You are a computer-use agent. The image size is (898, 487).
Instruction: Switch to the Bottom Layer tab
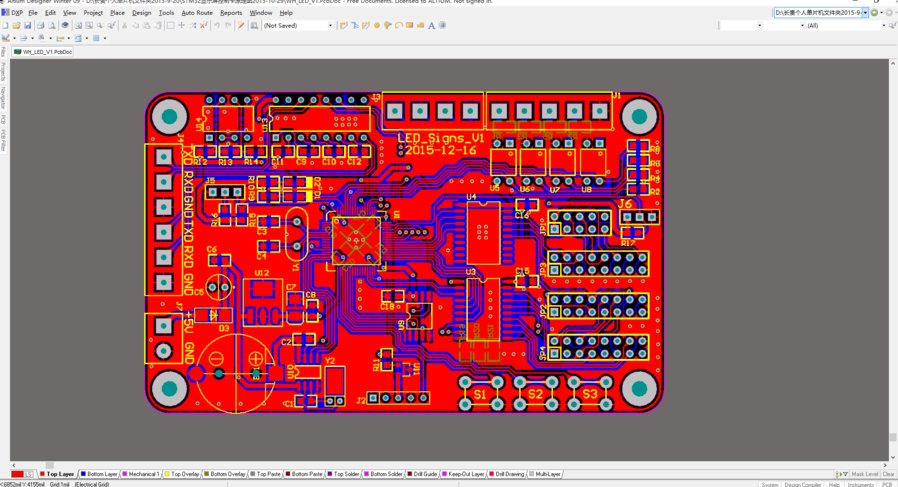[99, 474]
